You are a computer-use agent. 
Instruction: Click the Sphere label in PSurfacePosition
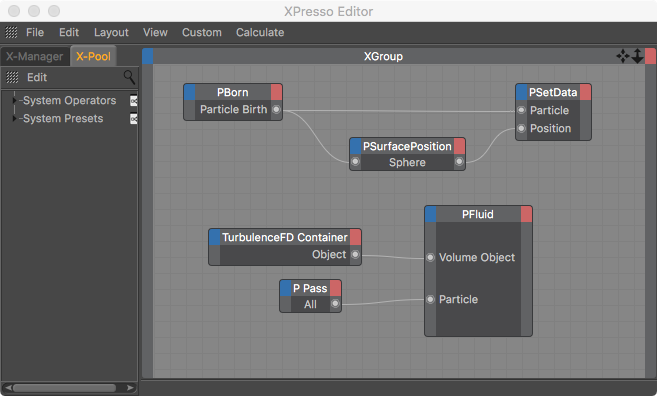pyautogui.click(x=407, y=162)
